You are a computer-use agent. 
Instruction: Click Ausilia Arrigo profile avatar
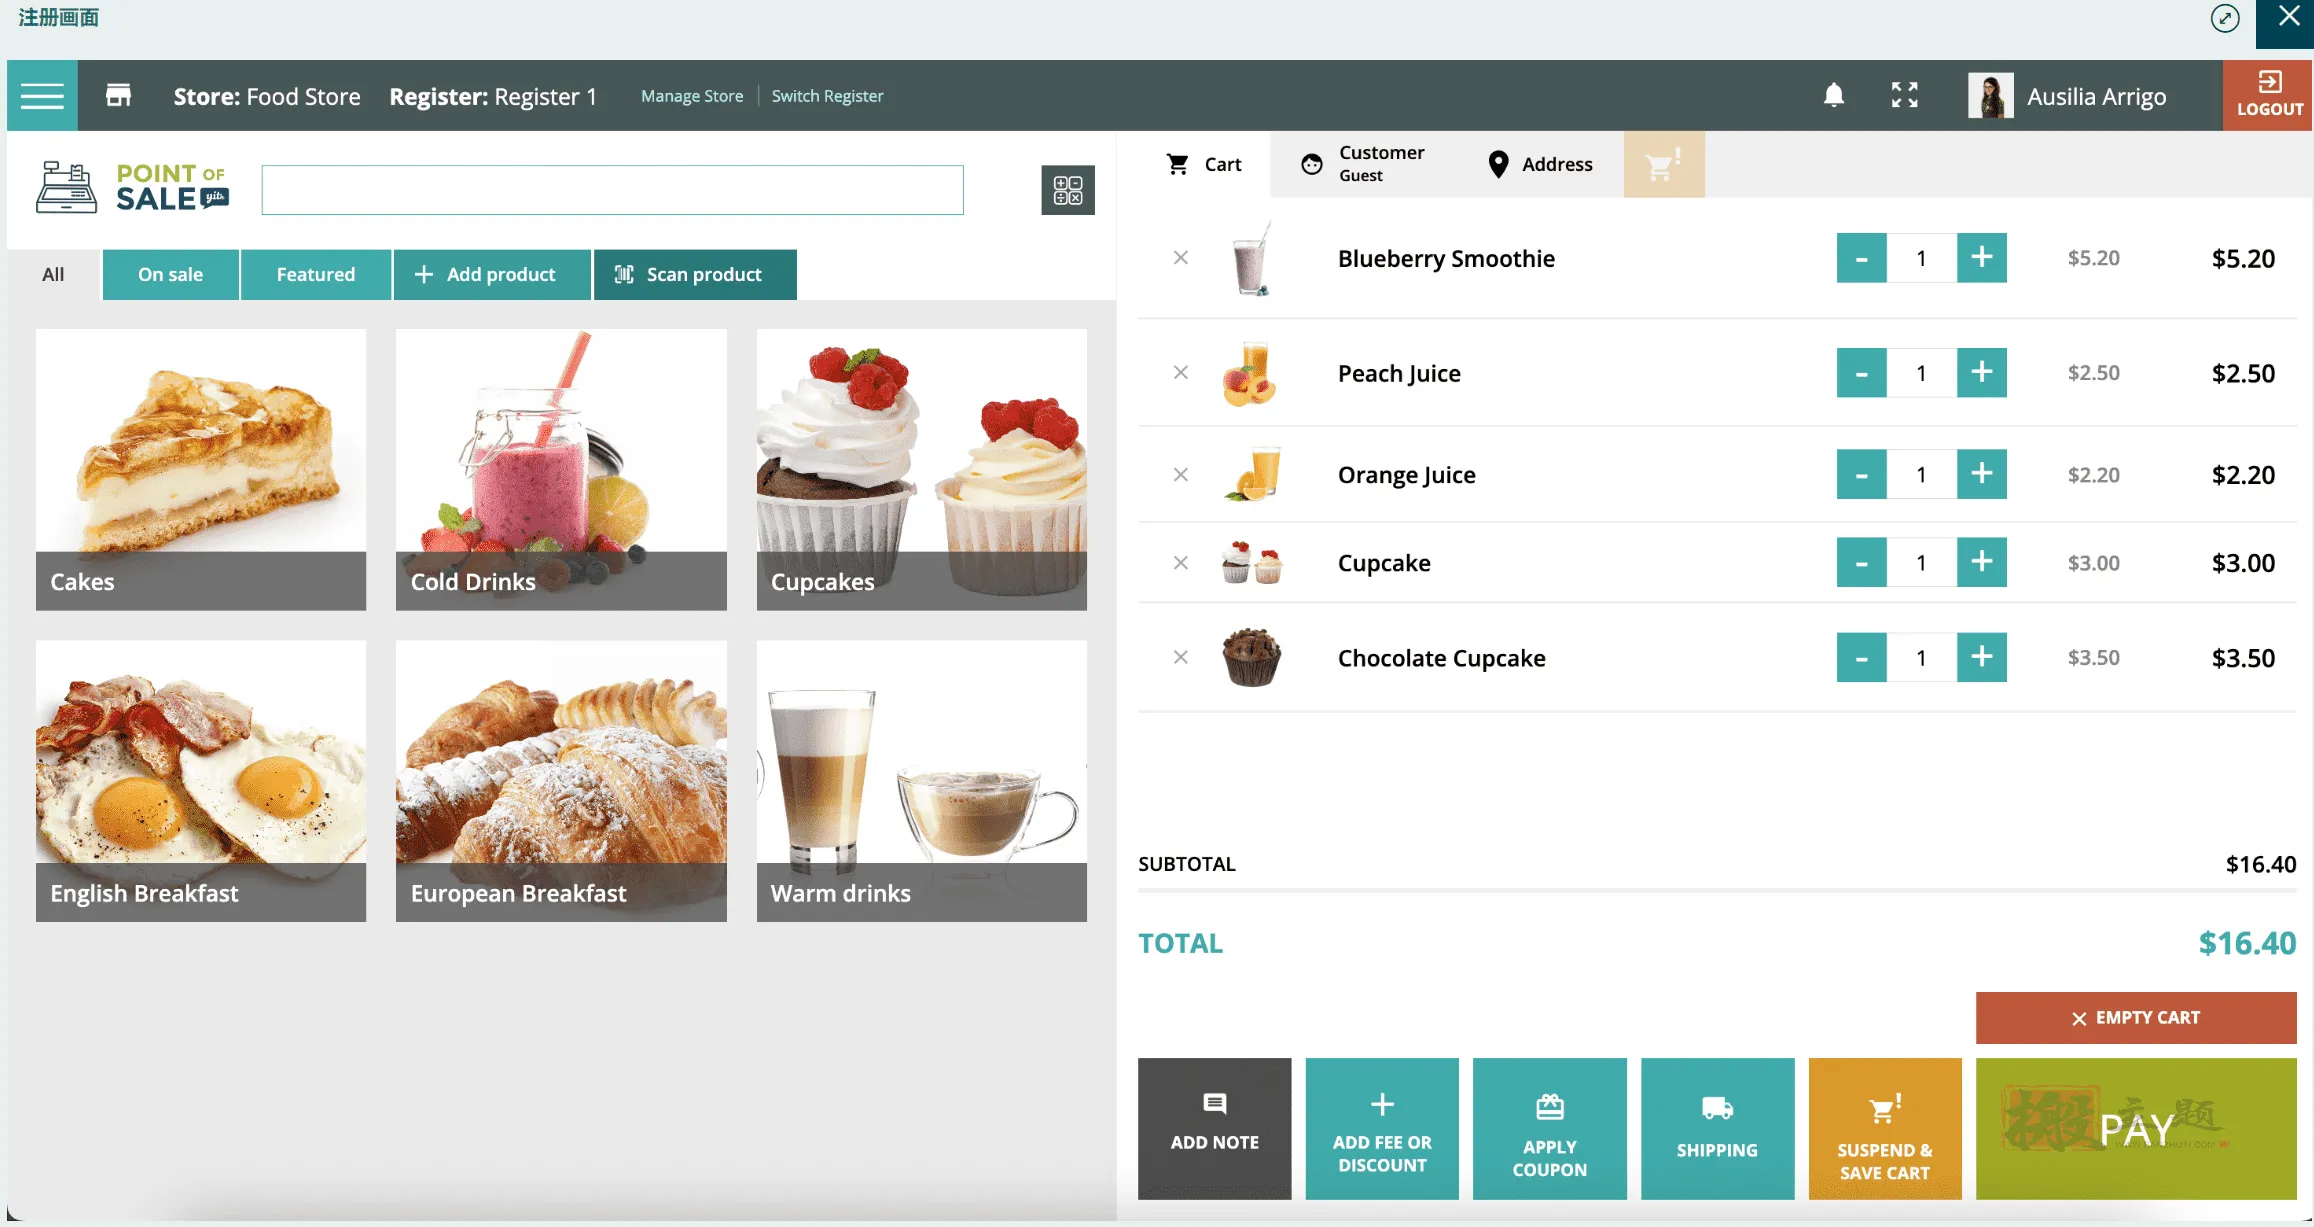(1990, 96)
